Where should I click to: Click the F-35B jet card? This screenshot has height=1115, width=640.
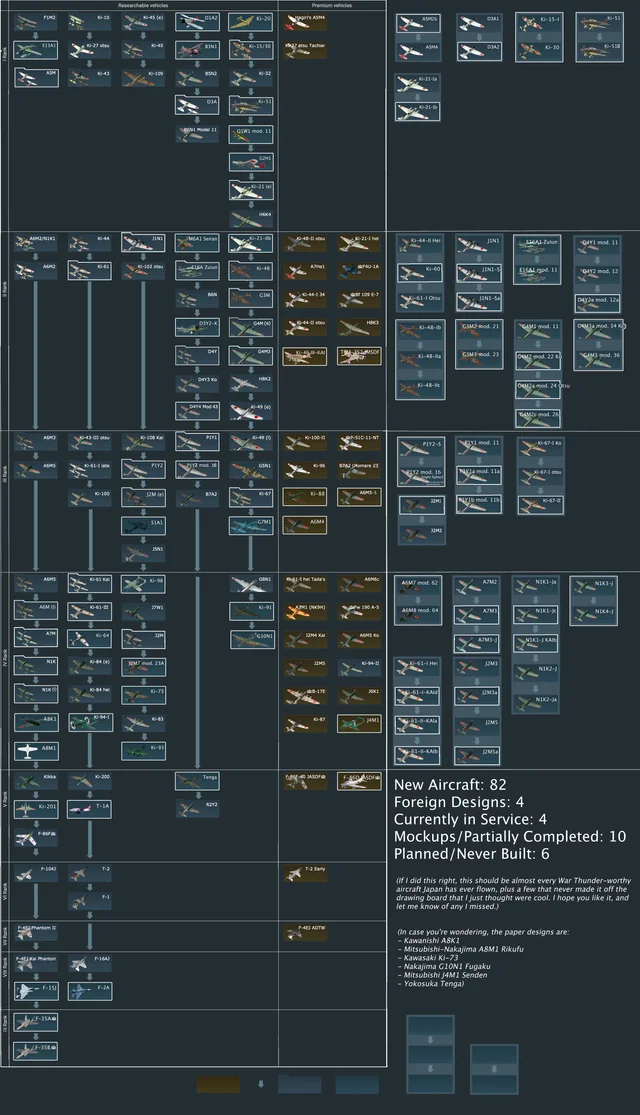[36, 1051]
